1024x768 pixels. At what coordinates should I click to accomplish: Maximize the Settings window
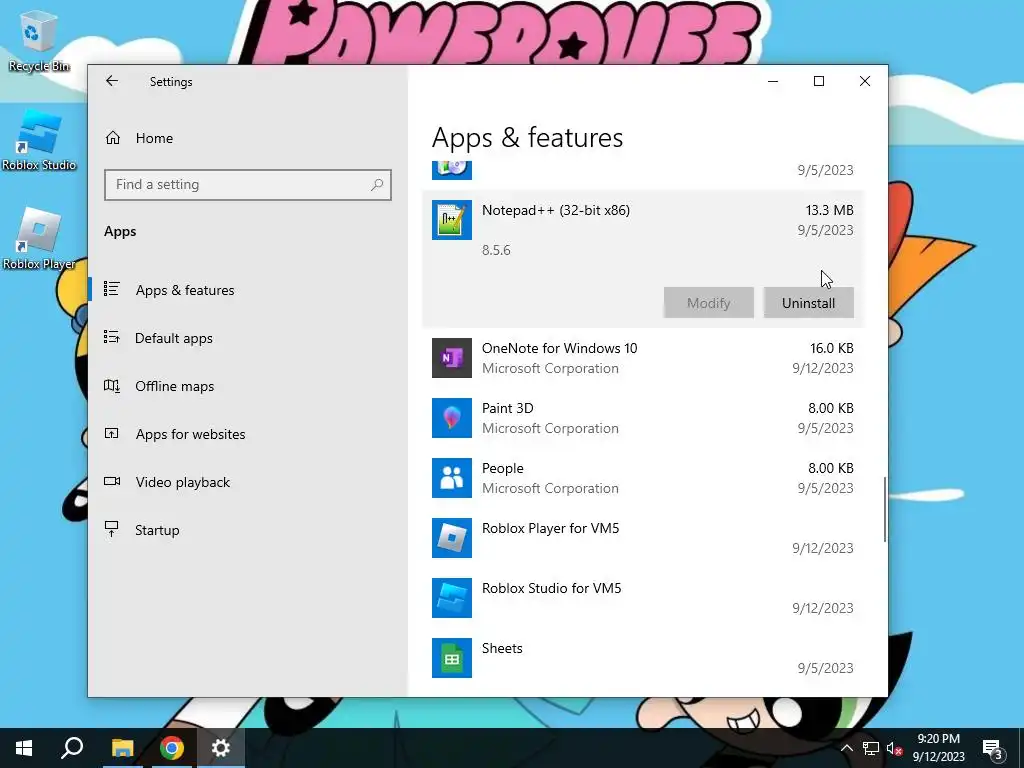[x=819, y=81]
